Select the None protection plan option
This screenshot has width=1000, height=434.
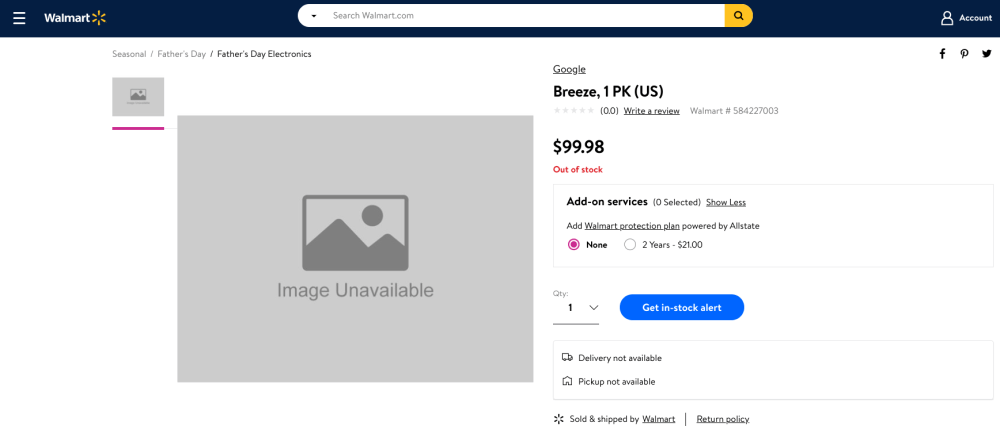pyautogui.click(x=574, y=244)
